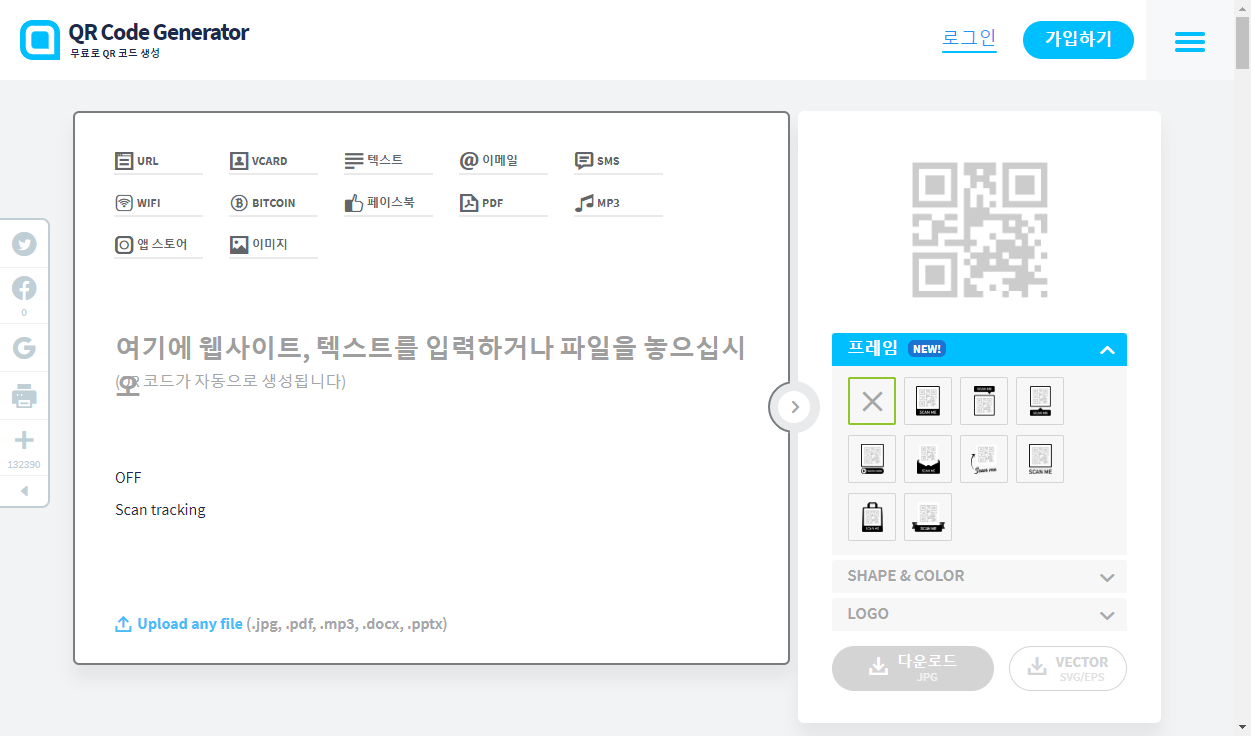Choose the PDF QR code type
Viewport: 1251px width, 736px height.
coord(503,203)
